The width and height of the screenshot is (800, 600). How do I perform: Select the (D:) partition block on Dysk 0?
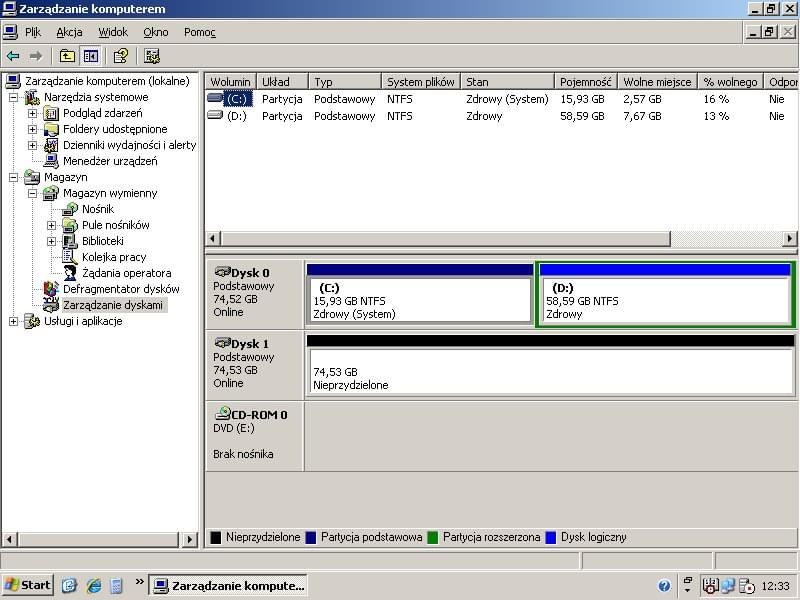point(665,300)
